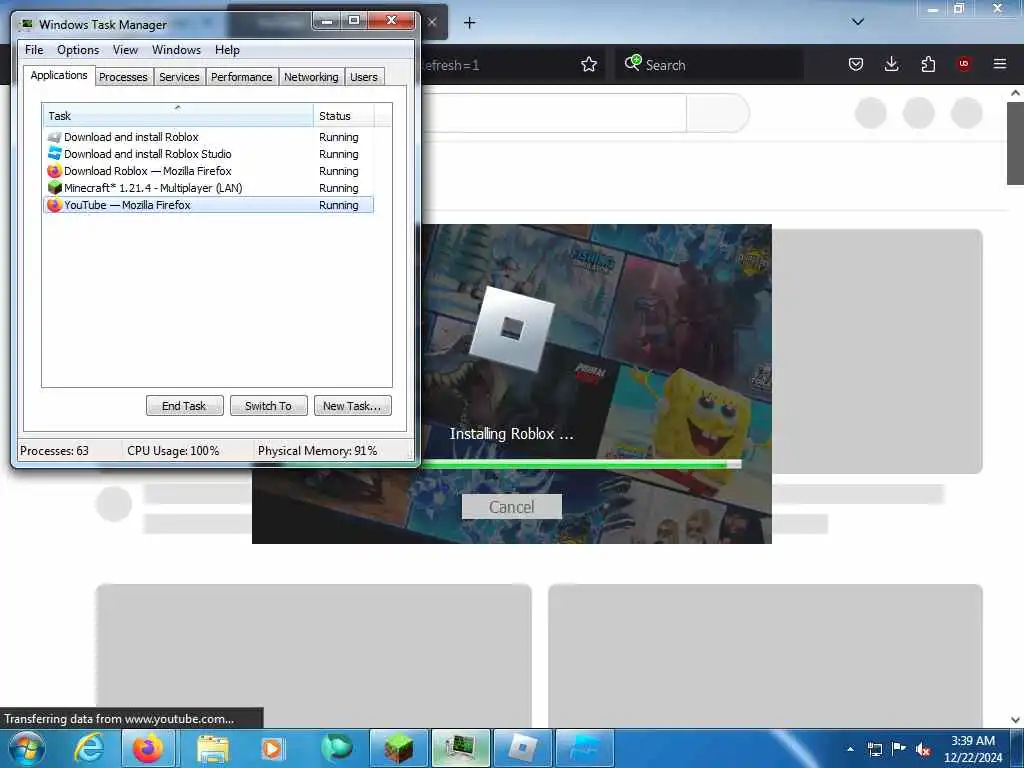Click the Task Manager title bar icon

click(27, 24)
